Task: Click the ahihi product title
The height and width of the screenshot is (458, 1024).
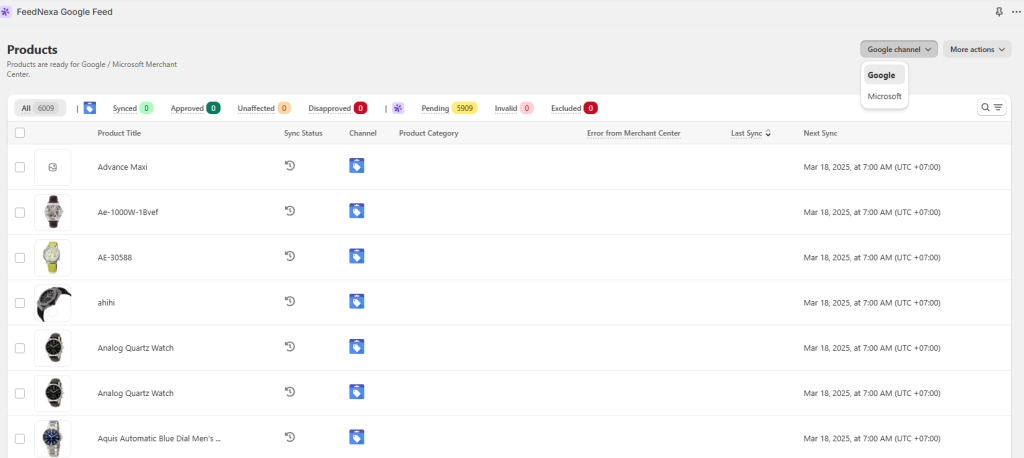Action: click(106, 303)
